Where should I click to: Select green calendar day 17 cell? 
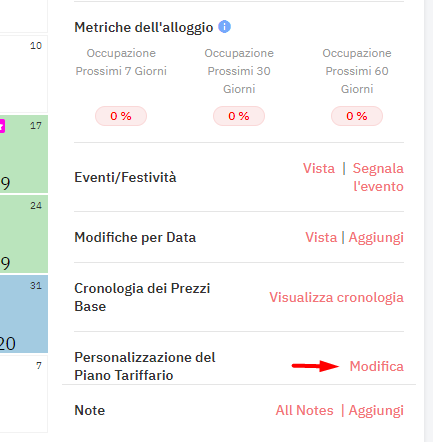pos(24,154)
